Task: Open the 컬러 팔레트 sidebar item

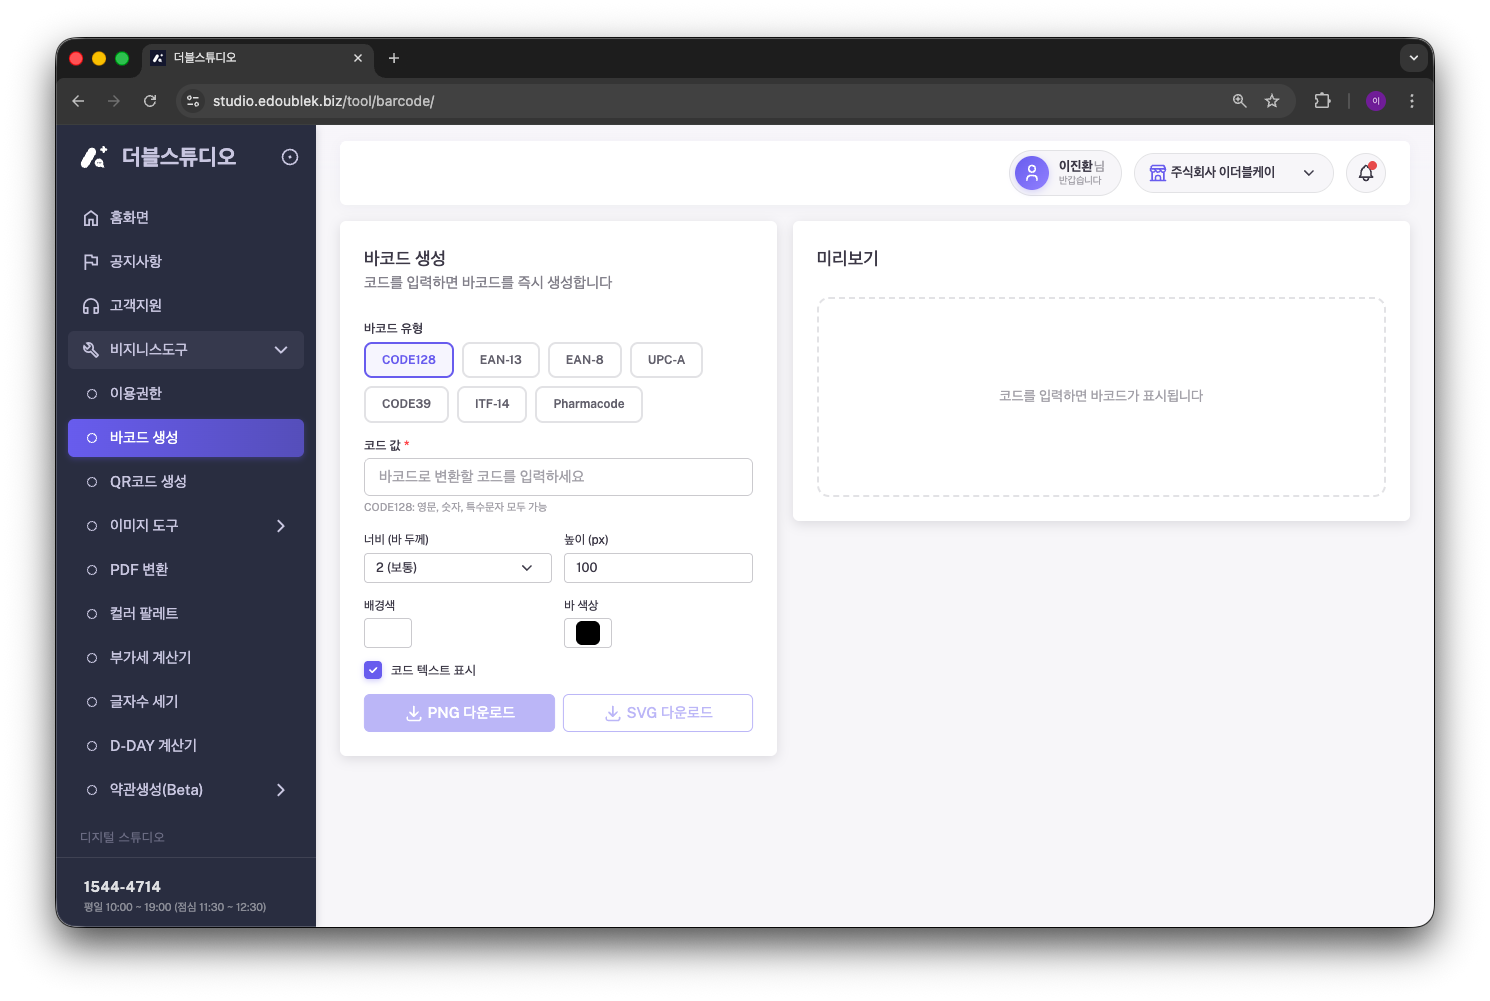Action: point(186,614)
